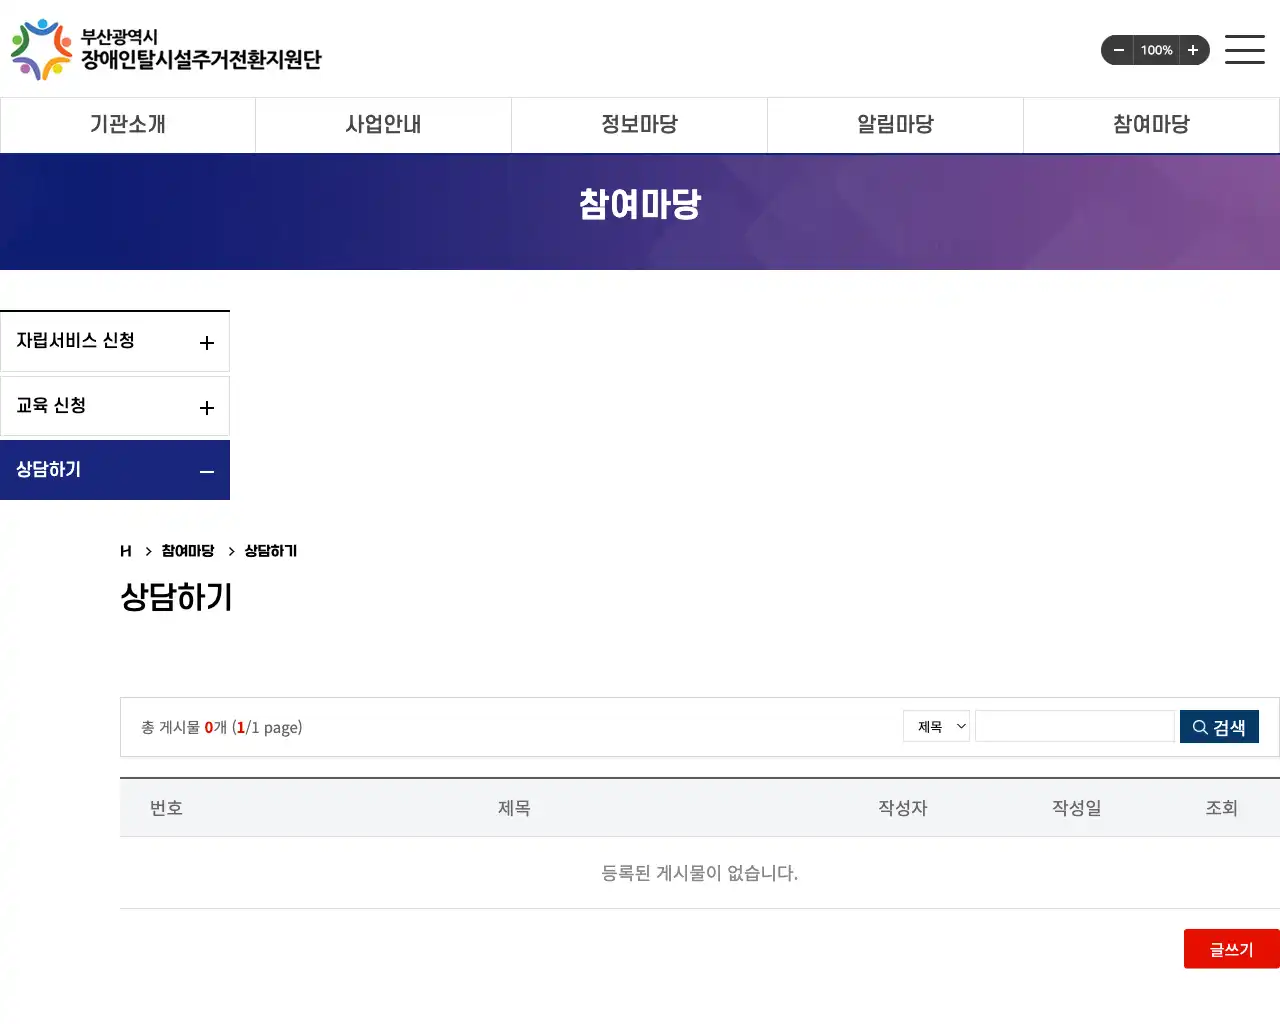Open the 알림마당 menu
Image resolution: width=1280 pixels, height=1024 pixels.
pos(895,125)
